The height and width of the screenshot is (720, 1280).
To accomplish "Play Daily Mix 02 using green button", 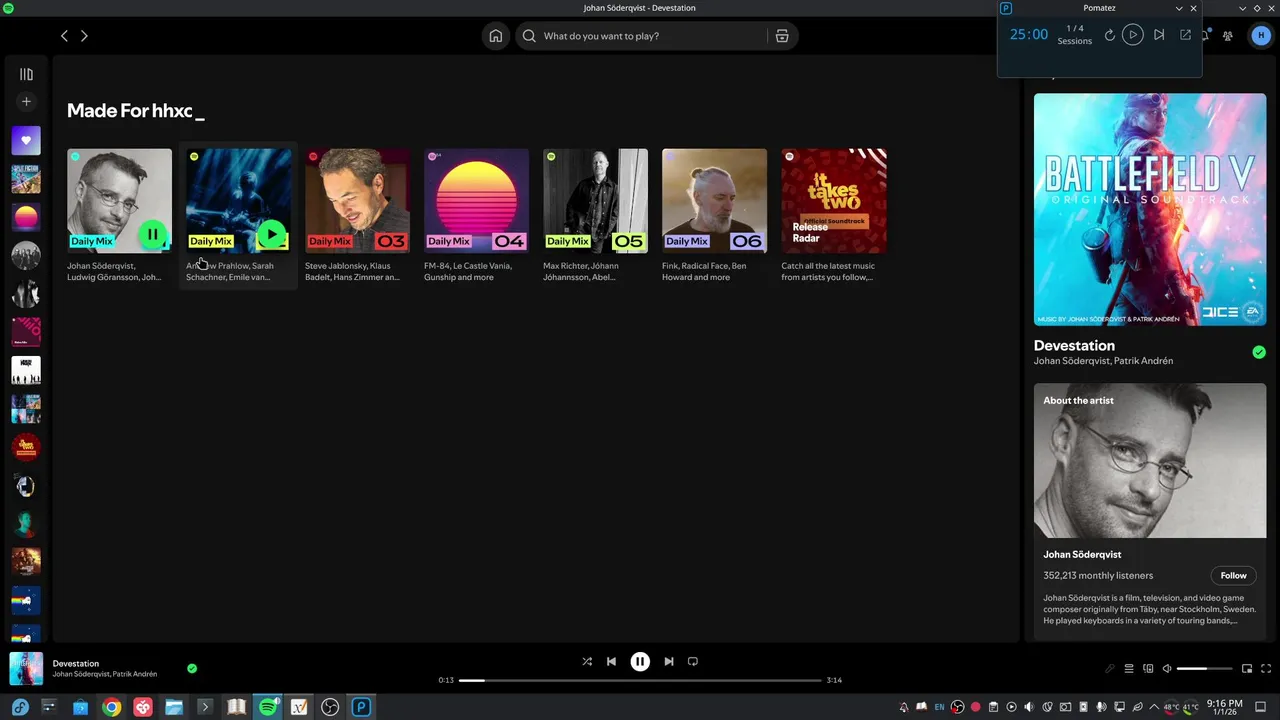I will 271,235.
